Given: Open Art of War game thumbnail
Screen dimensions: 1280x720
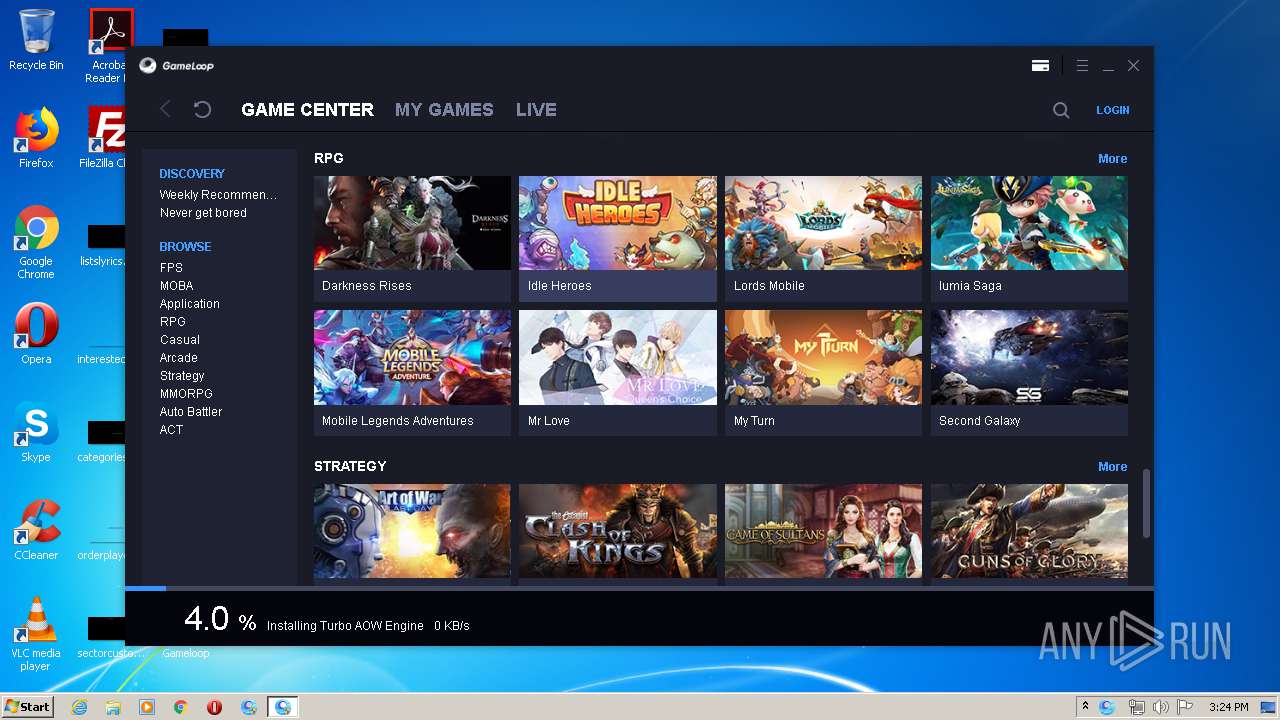Looking at the screenshot, I should click(x=412, y=532).
